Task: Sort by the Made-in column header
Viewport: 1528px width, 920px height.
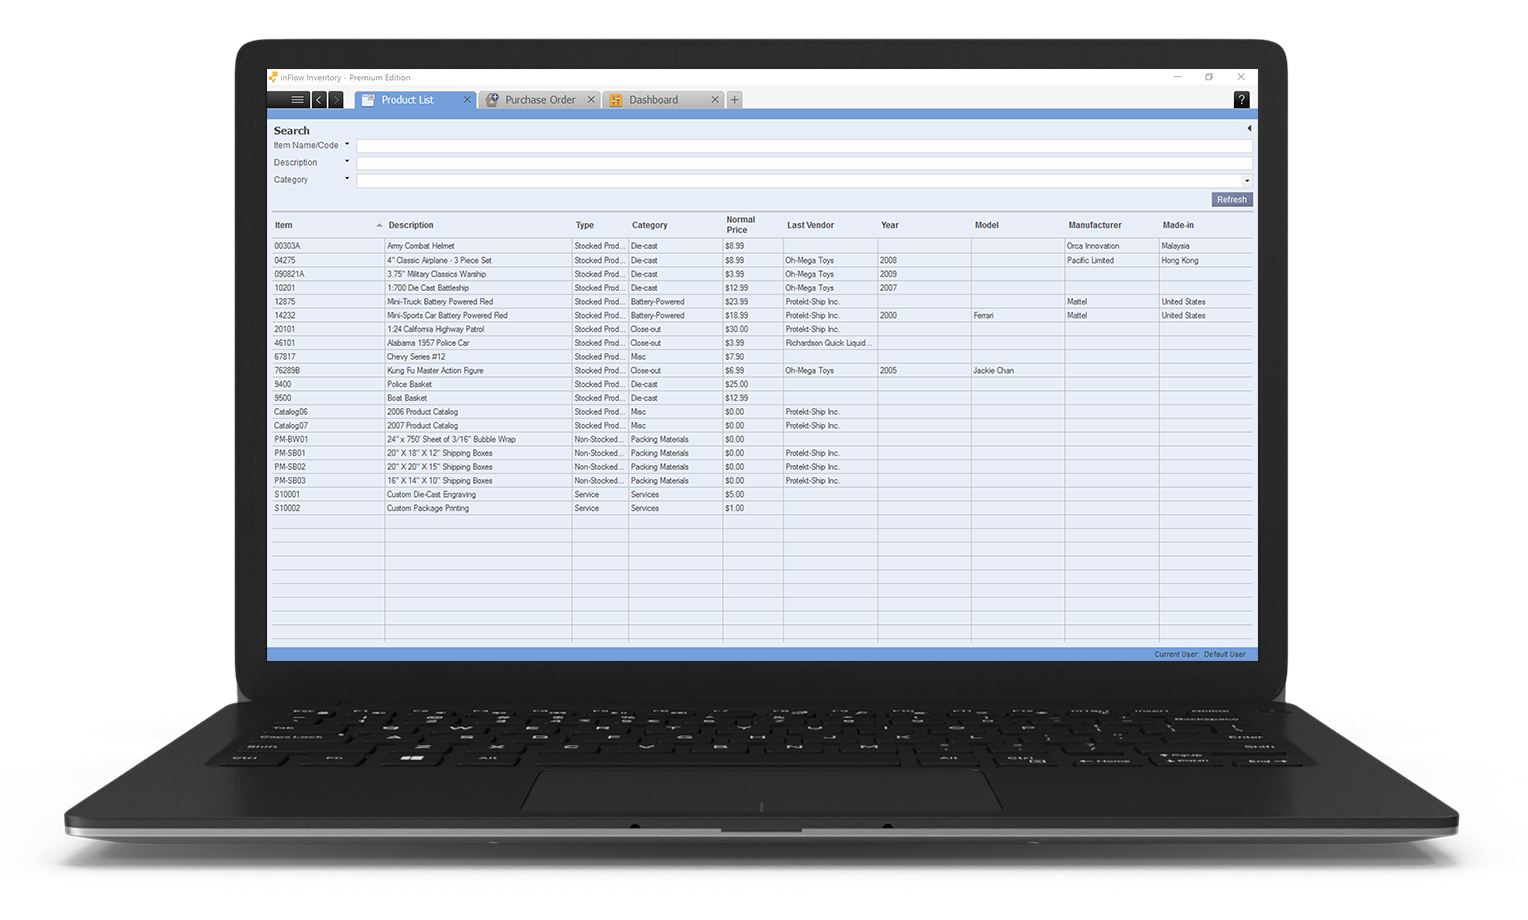Action: tap(1206, 225)
